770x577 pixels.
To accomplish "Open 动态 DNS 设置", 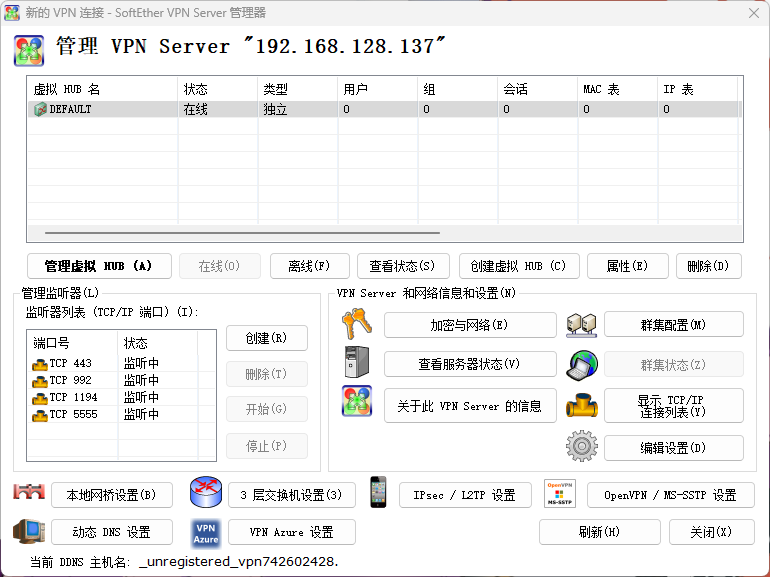I will 111,532.
